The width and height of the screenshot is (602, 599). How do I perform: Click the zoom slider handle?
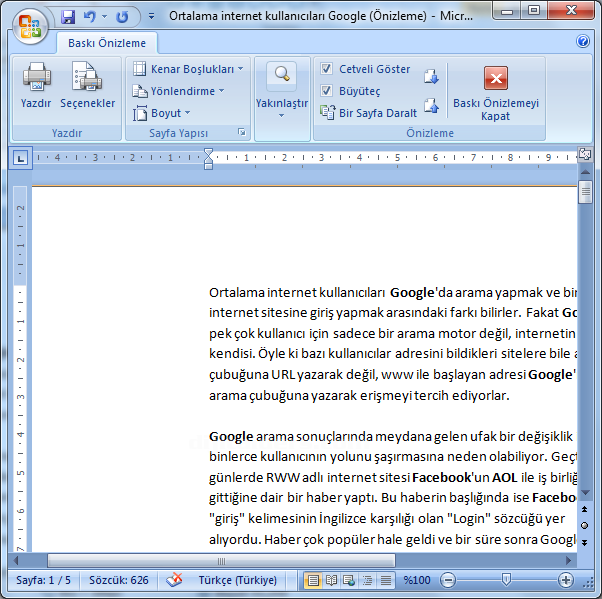pyautogui.click(x=506, y=580)
